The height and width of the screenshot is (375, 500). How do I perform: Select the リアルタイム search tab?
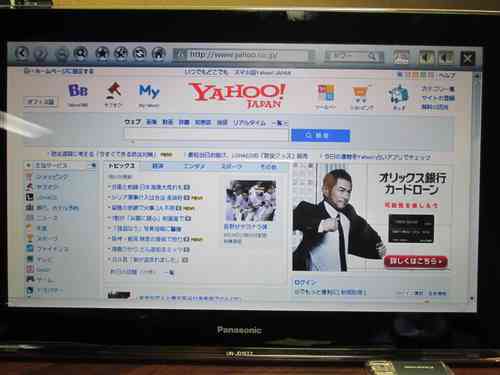(249, 123)
